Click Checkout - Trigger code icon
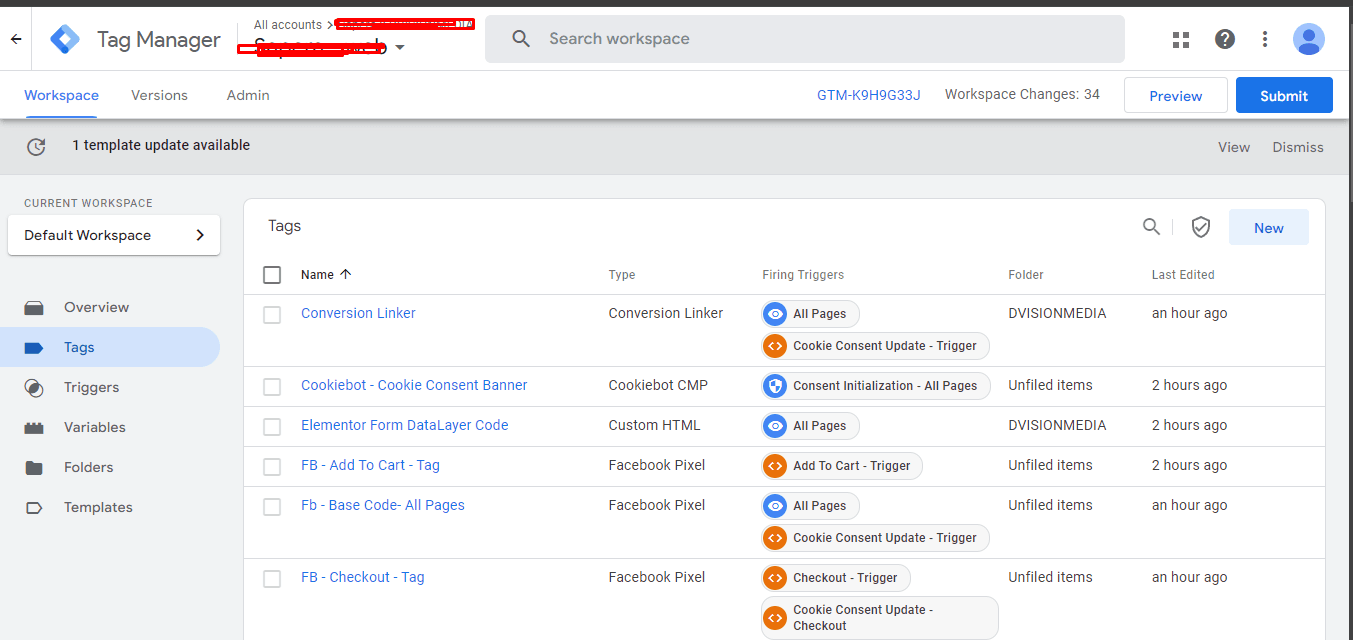The width and height of the screenshot is (1353, 640). click(775, 578)
